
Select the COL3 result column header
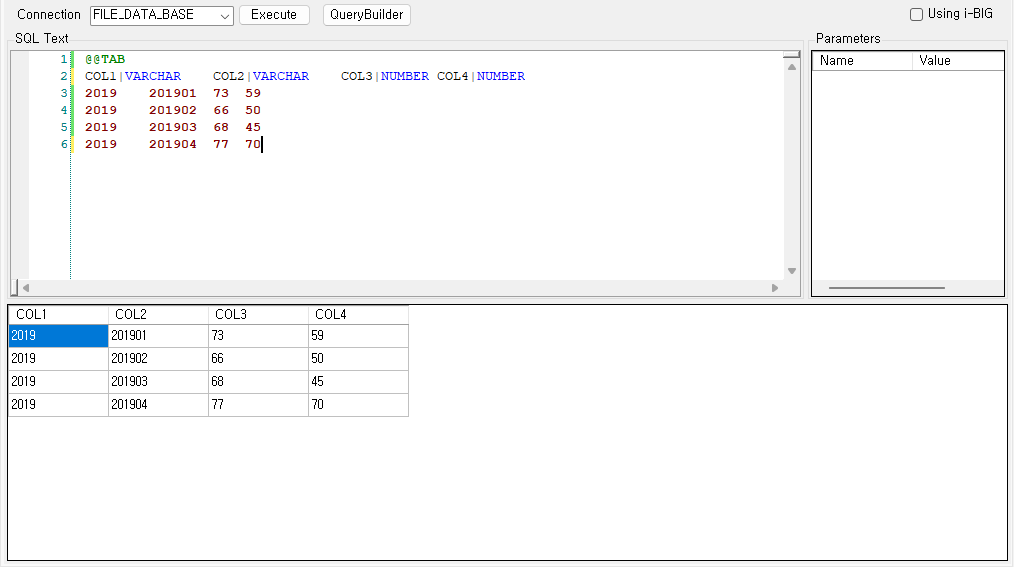pos(258,315)
